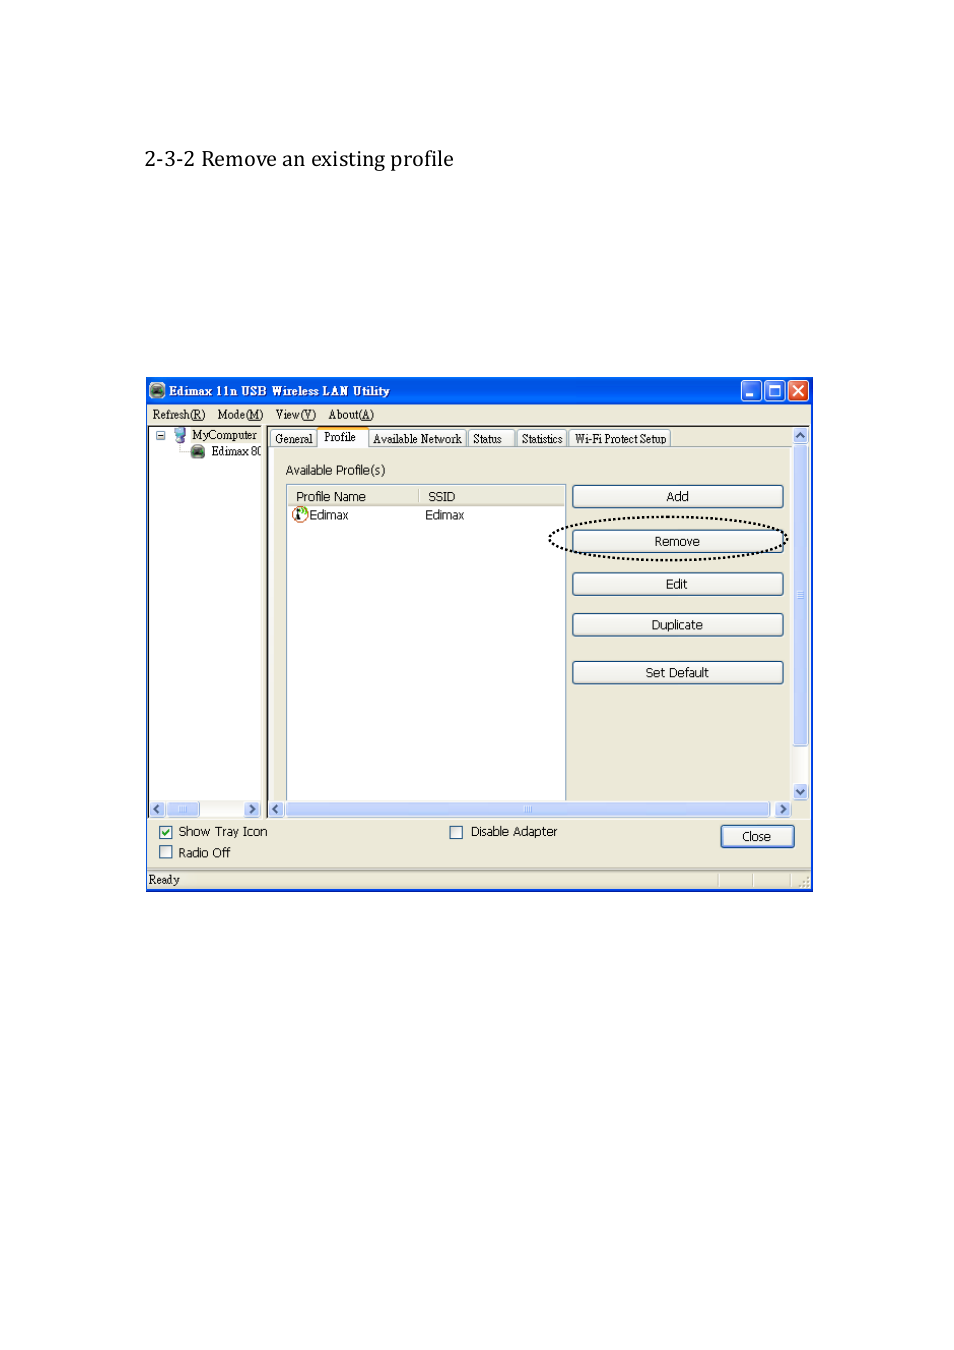Click the Close button
Image resolution: width=954 pixels, height=1350 pixels.
(x=757, y=837)
